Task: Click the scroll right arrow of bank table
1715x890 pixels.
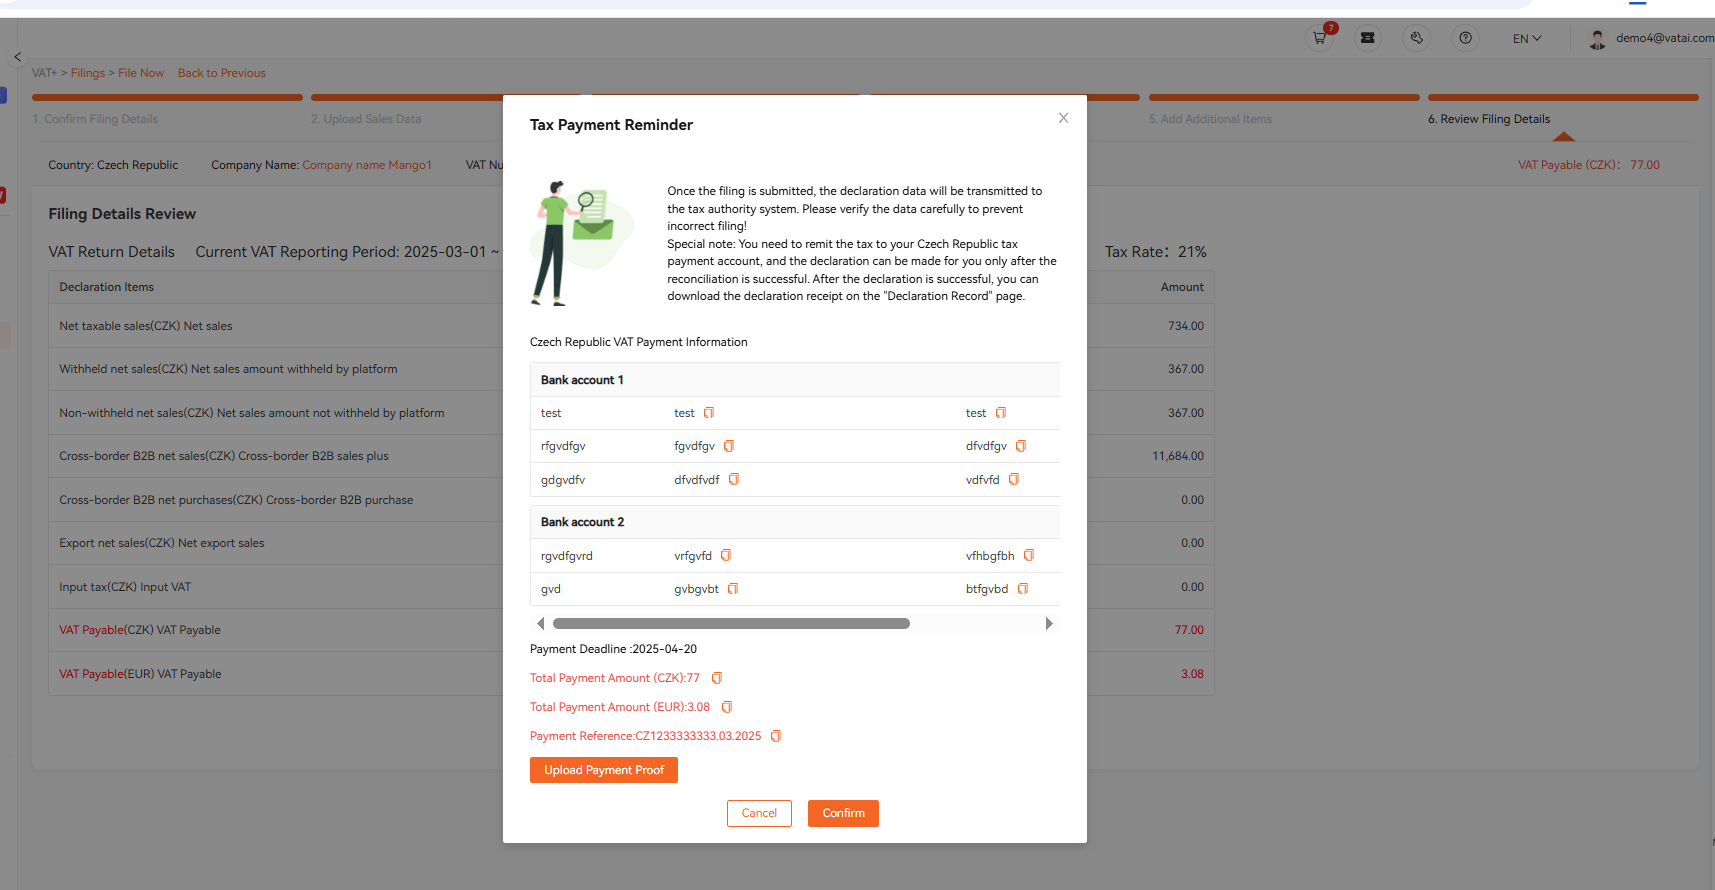Action: [1049, 624]
